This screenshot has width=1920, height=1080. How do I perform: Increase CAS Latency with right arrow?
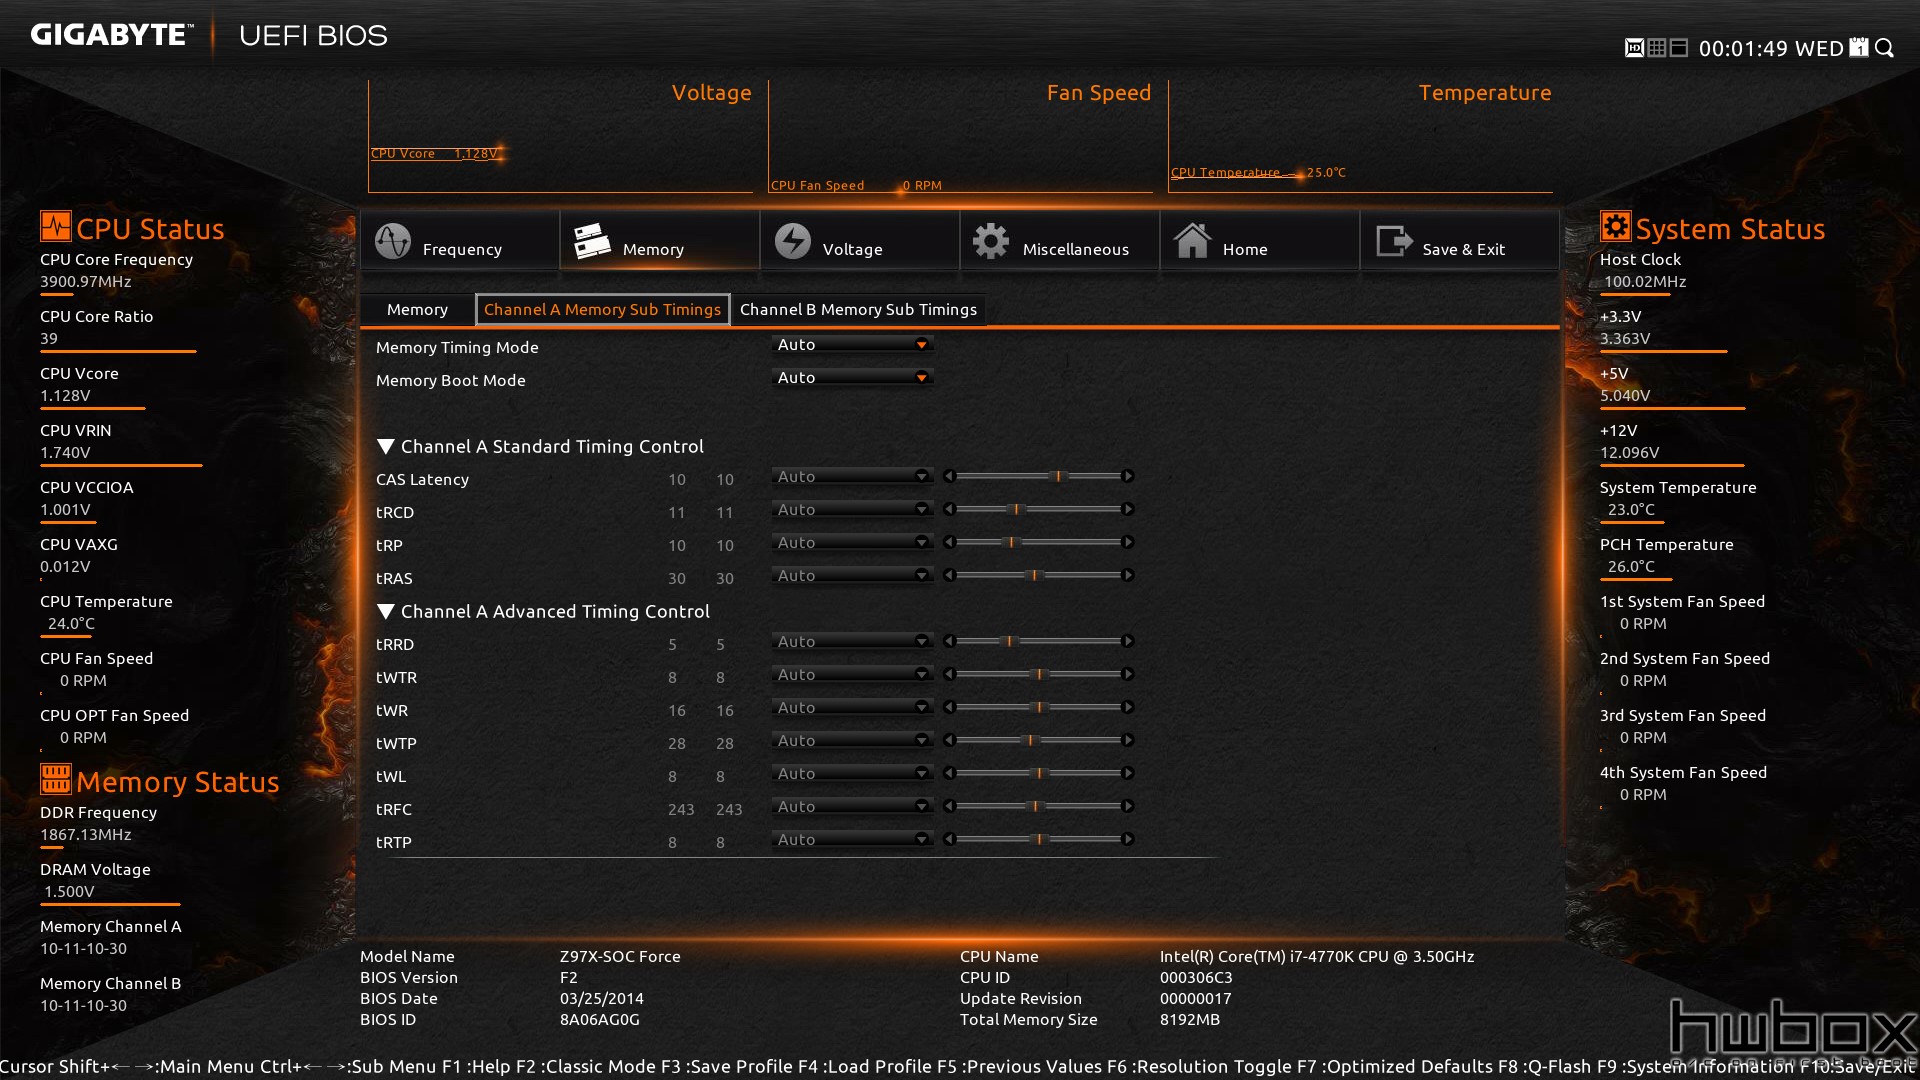pyautogui.click(x=1127, y=476)
